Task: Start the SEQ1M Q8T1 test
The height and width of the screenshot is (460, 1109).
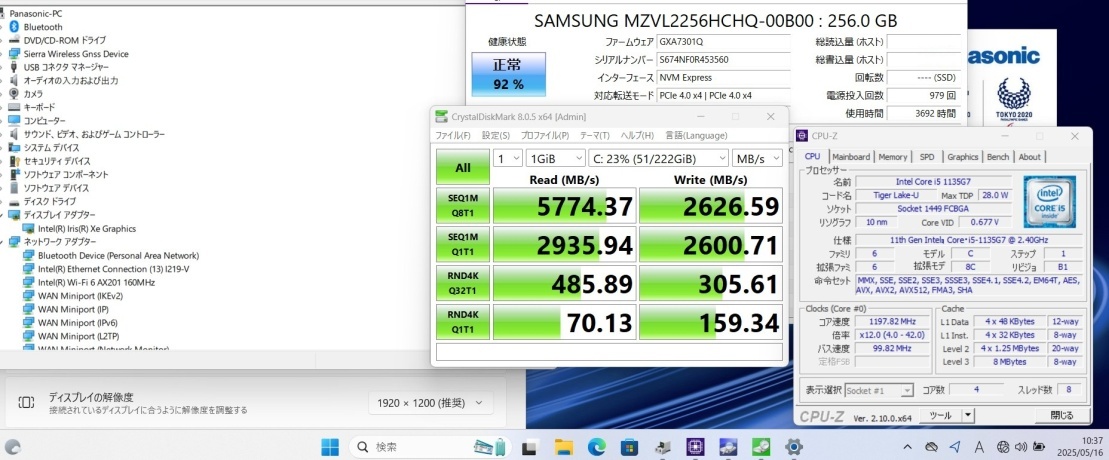Action: 463,205
